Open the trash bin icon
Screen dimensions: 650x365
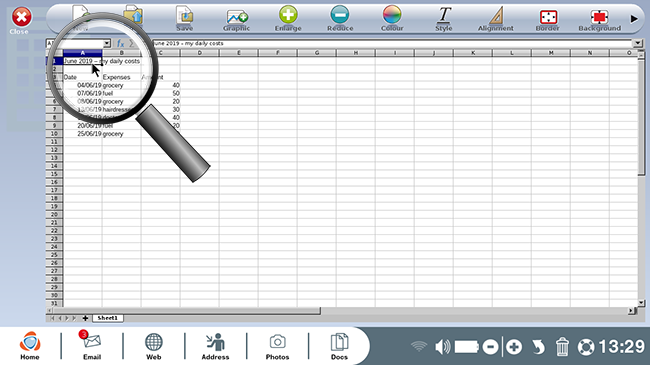click(x=562, y=347)
